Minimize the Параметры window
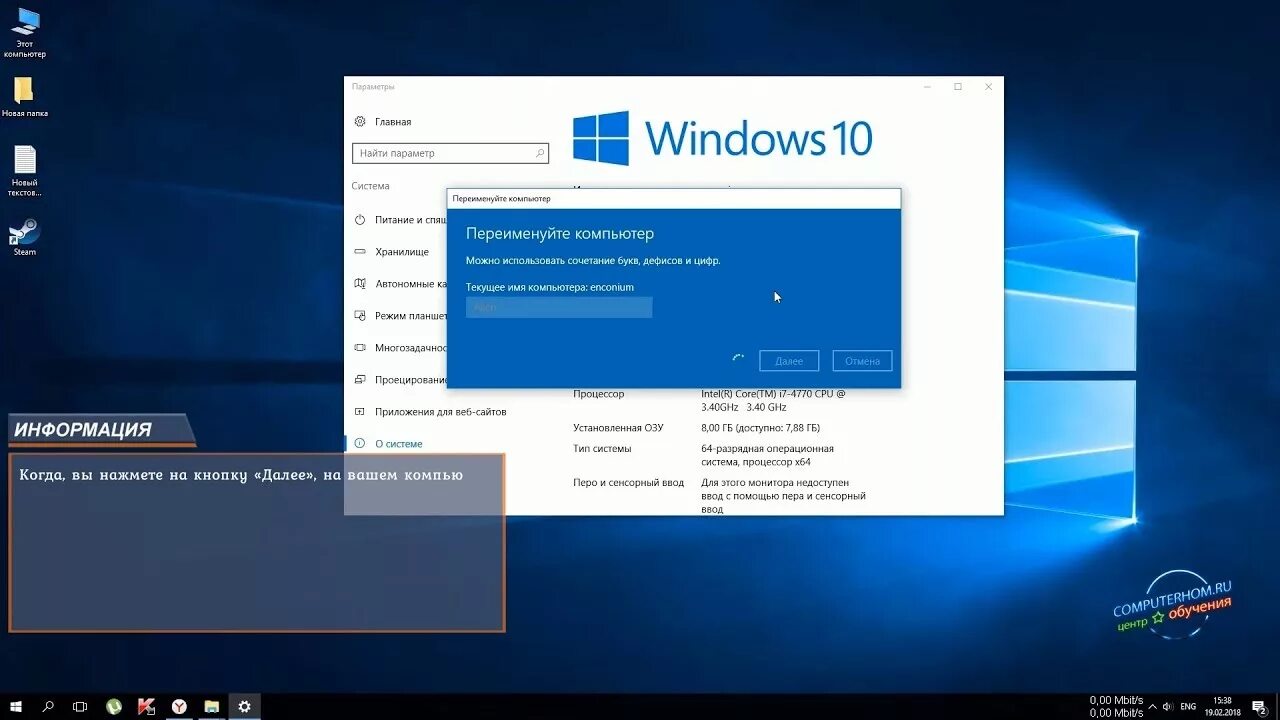Screen dimensions: 1280x720 tap(927, 87)
